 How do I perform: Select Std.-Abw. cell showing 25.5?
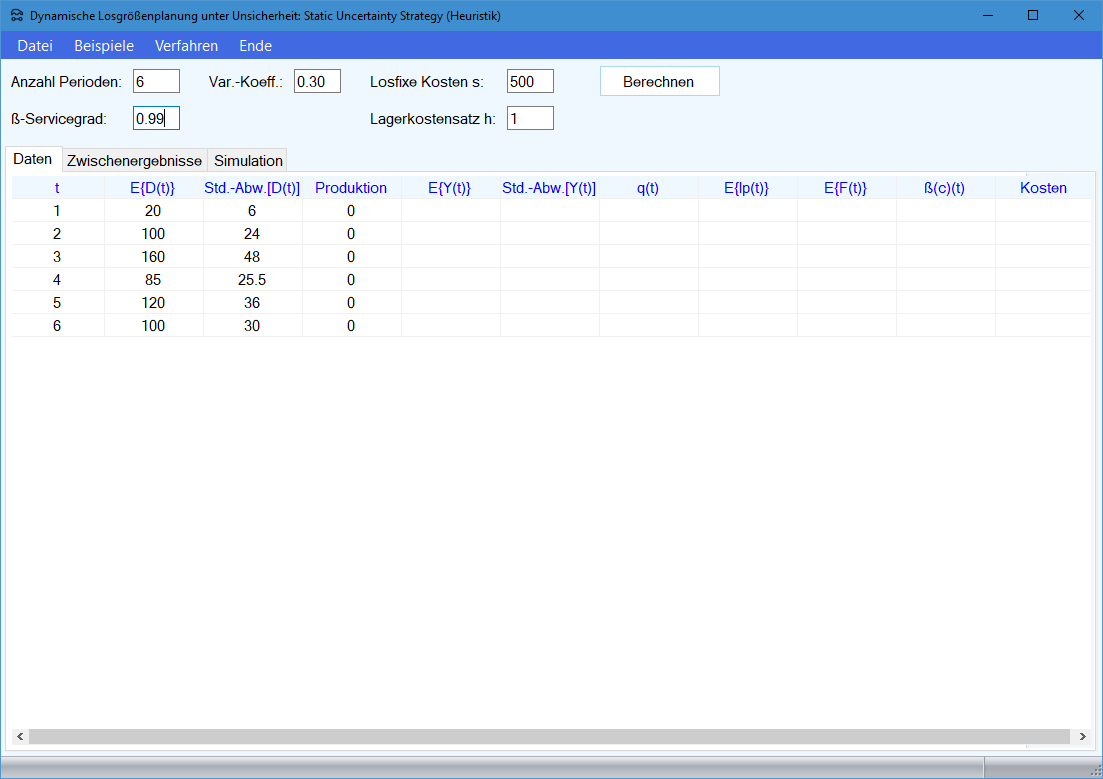tap(251, 280)
